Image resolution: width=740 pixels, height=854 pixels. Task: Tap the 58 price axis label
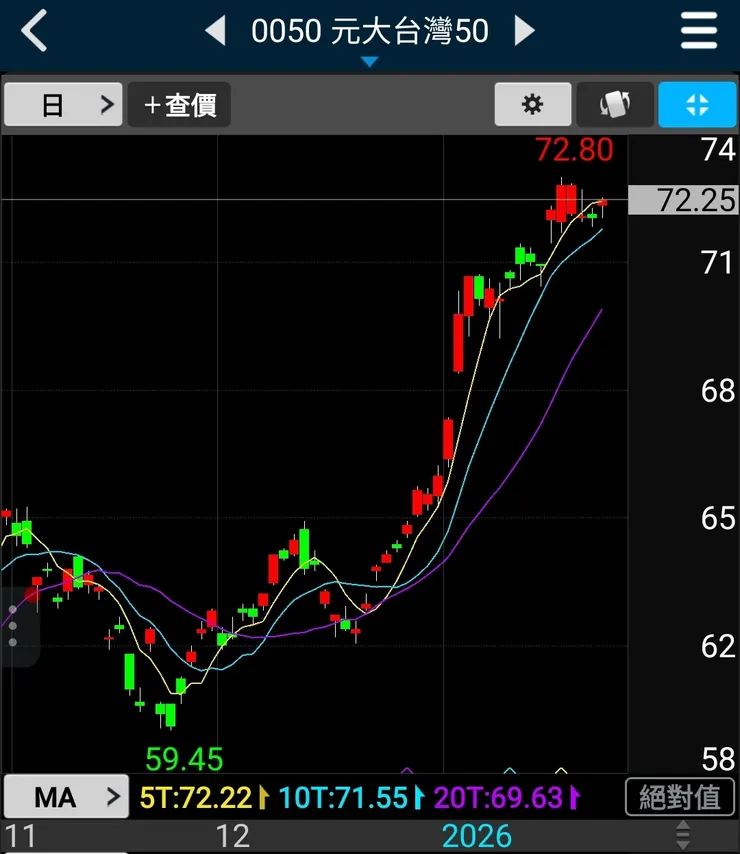(718, 759)
